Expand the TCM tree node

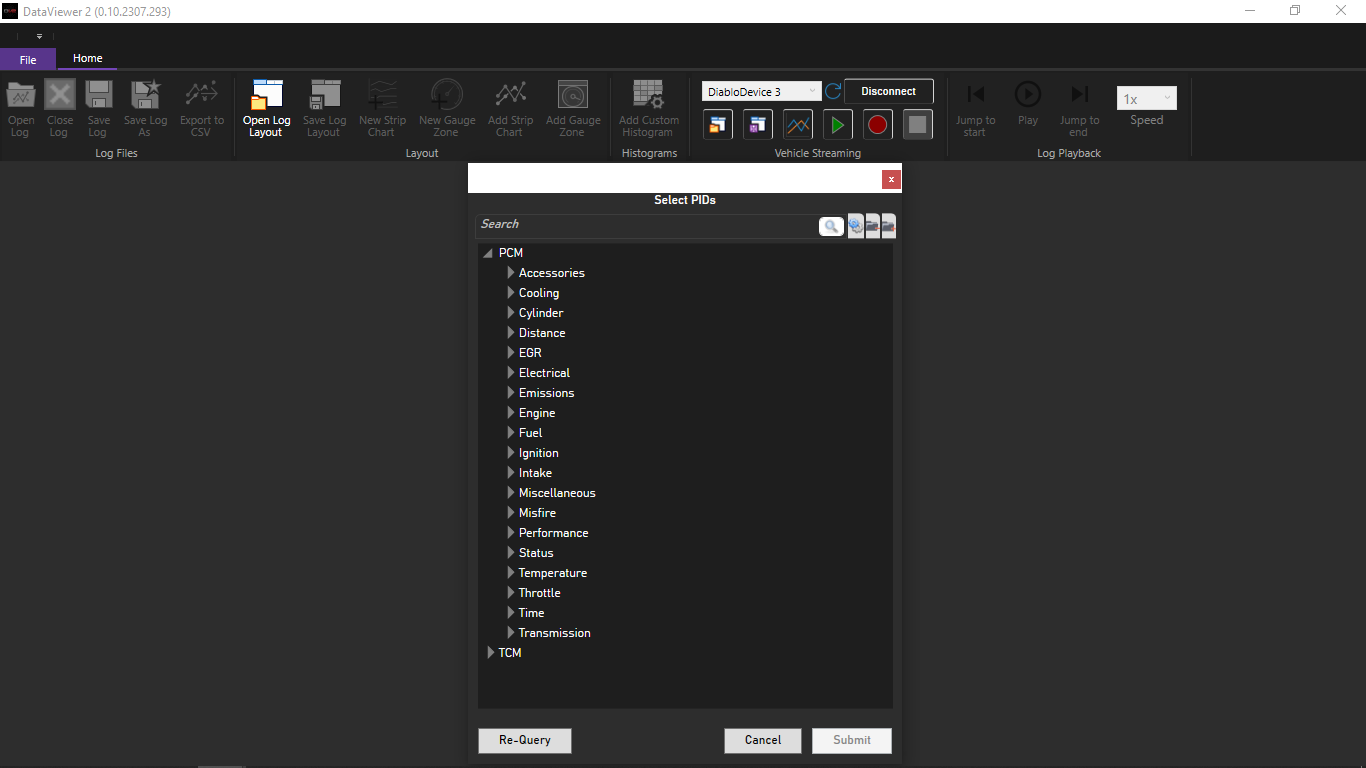click(490, 652)
